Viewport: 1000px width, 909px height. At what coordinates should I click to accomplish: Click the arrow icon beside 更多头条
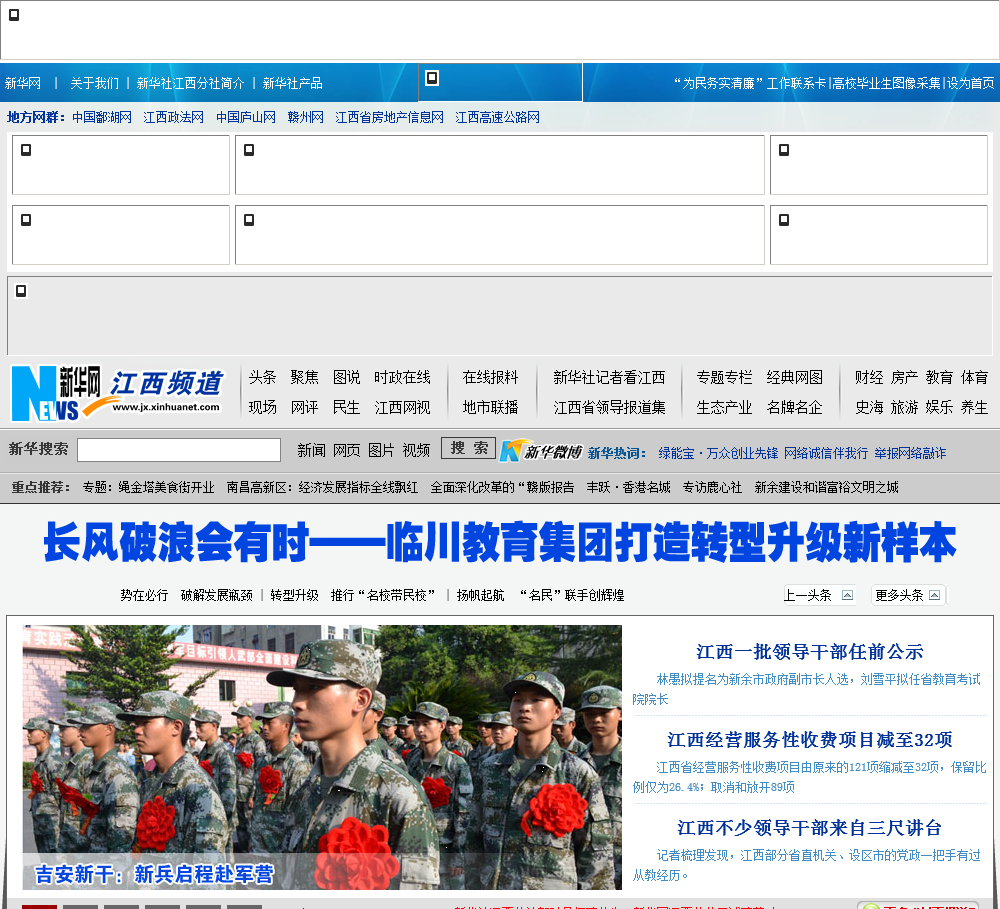(x=934, y=595)
